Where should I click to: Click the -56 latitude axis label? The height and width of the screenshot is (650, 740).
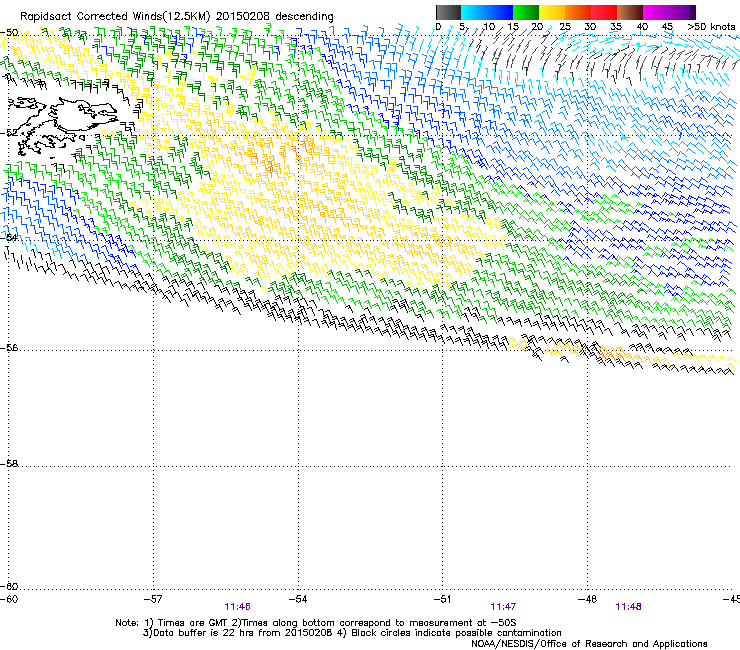tap(9, 348)
